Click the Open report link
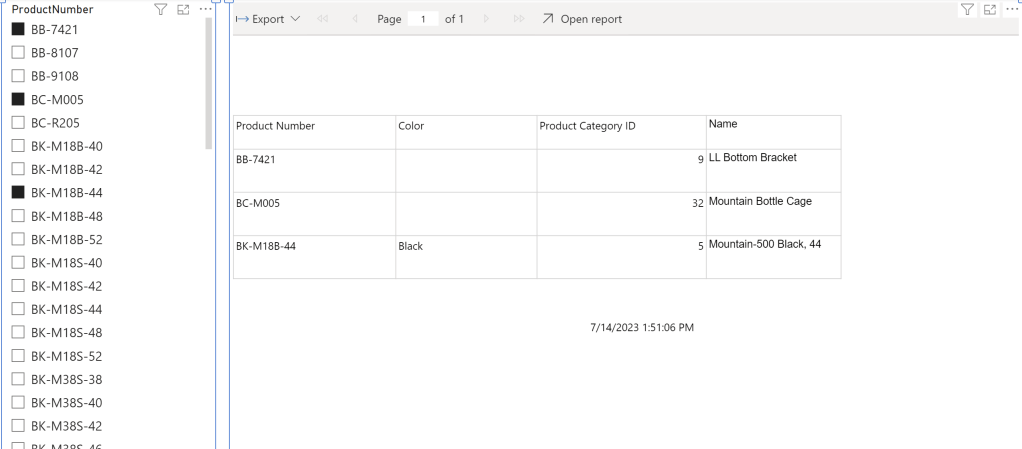 (x=582, y=20)
